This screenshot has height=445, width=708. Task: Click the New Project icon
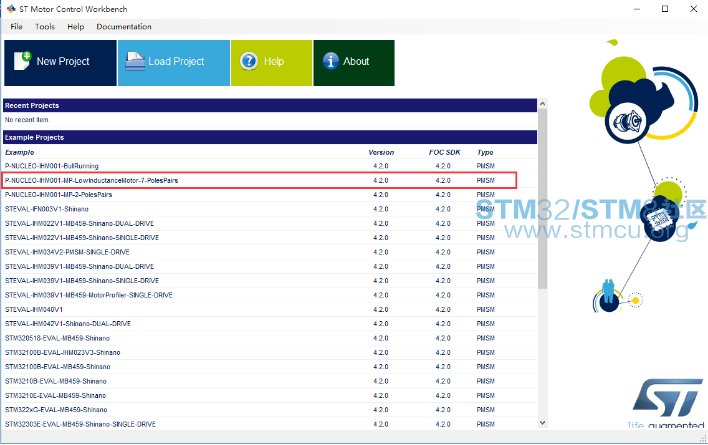[x=23, y=61]
